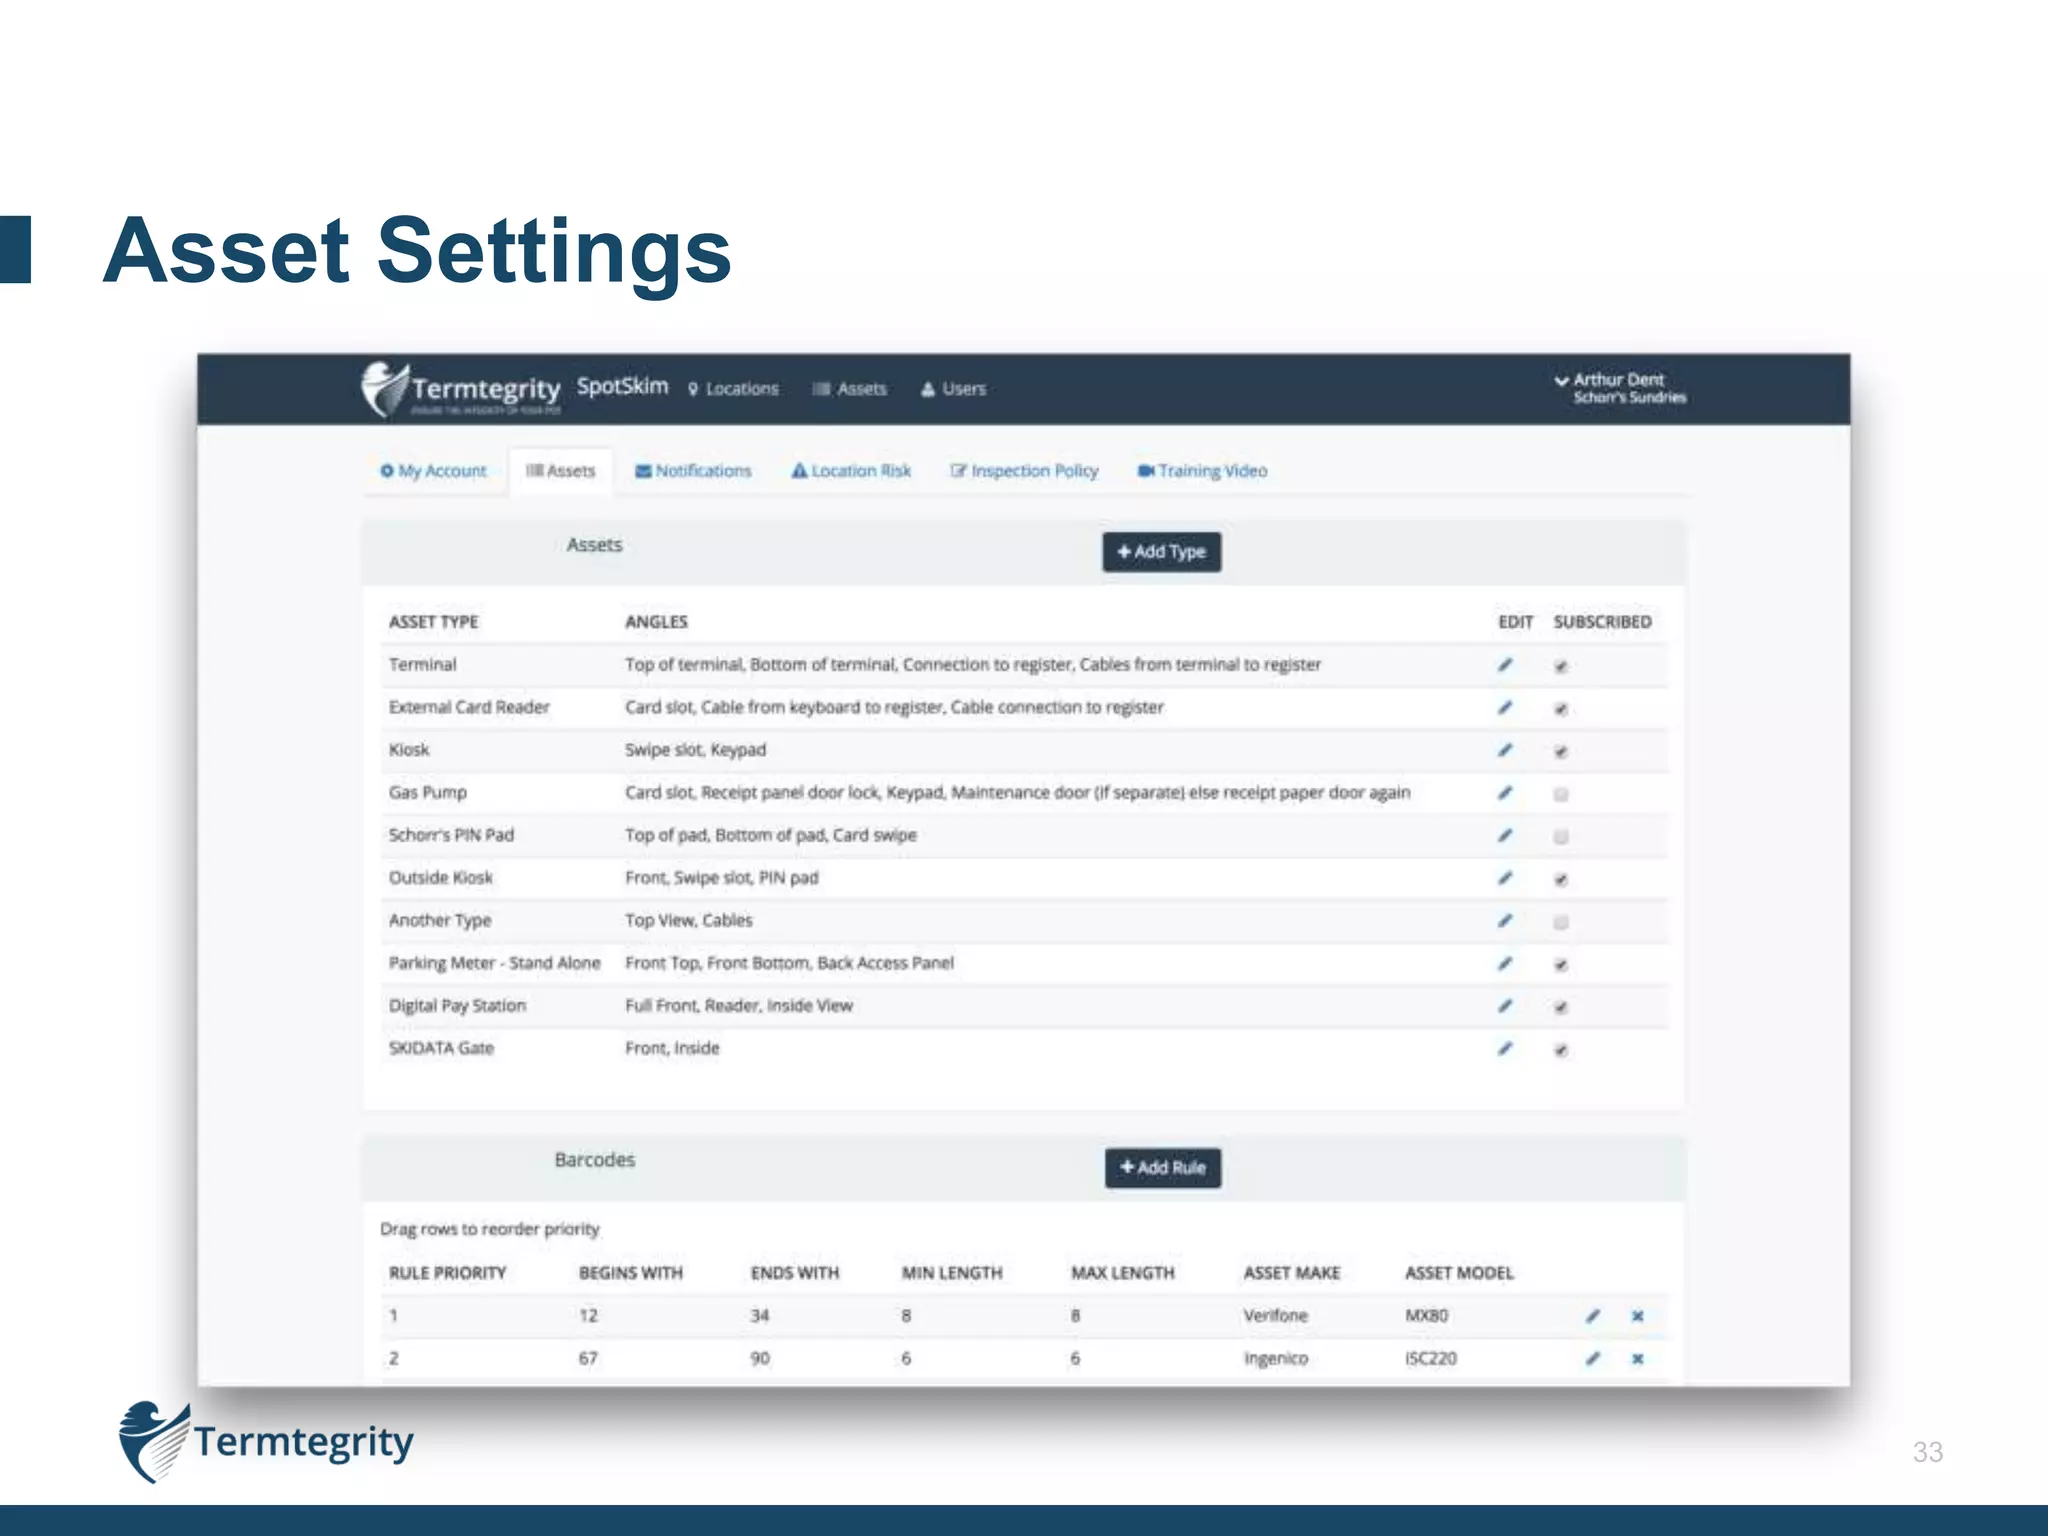Uncheck Kiosk subscribed checkbox
2048x1536 pixels.
coord(1561,752)
